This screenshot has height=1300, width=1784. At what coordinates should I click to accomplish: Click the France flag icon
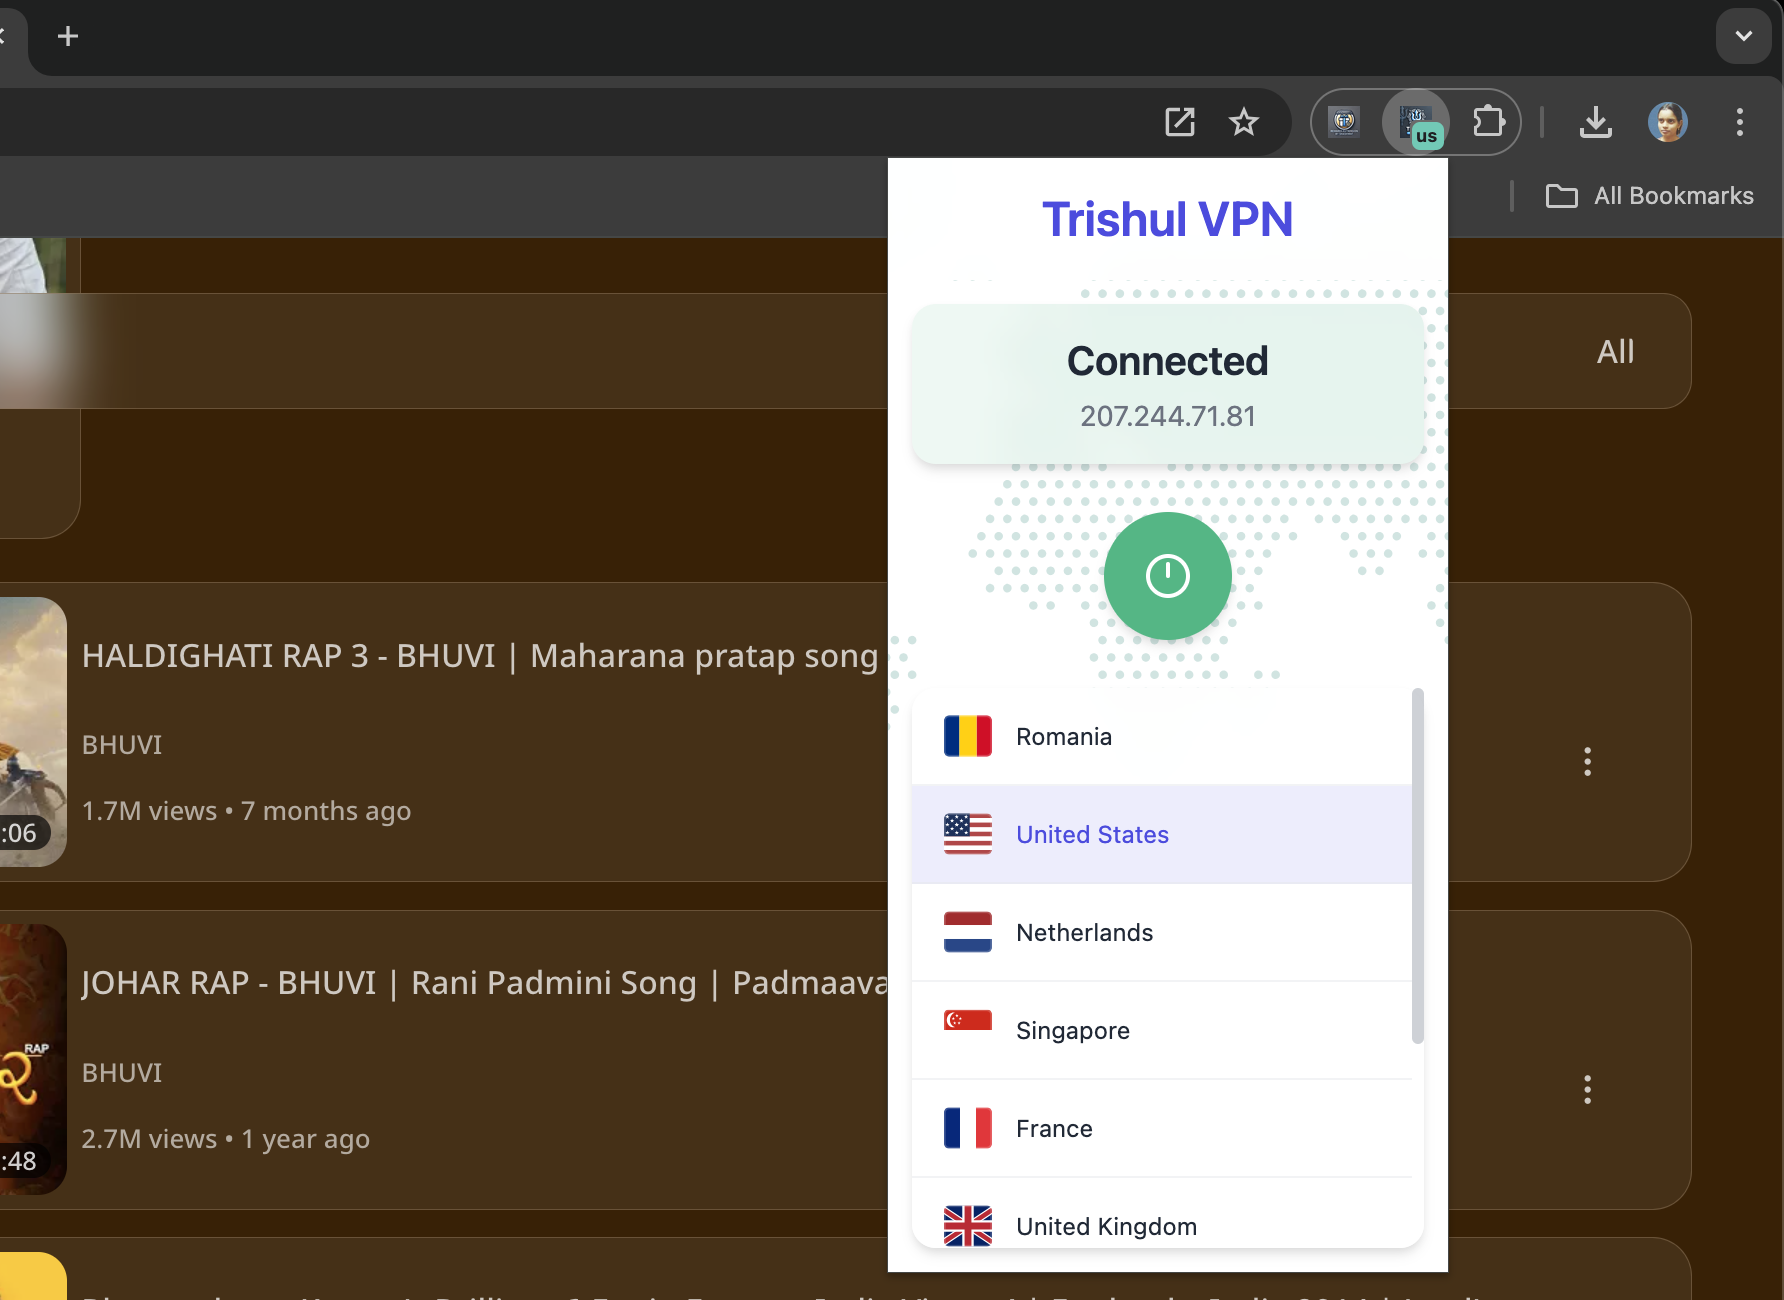point(967,1128)
